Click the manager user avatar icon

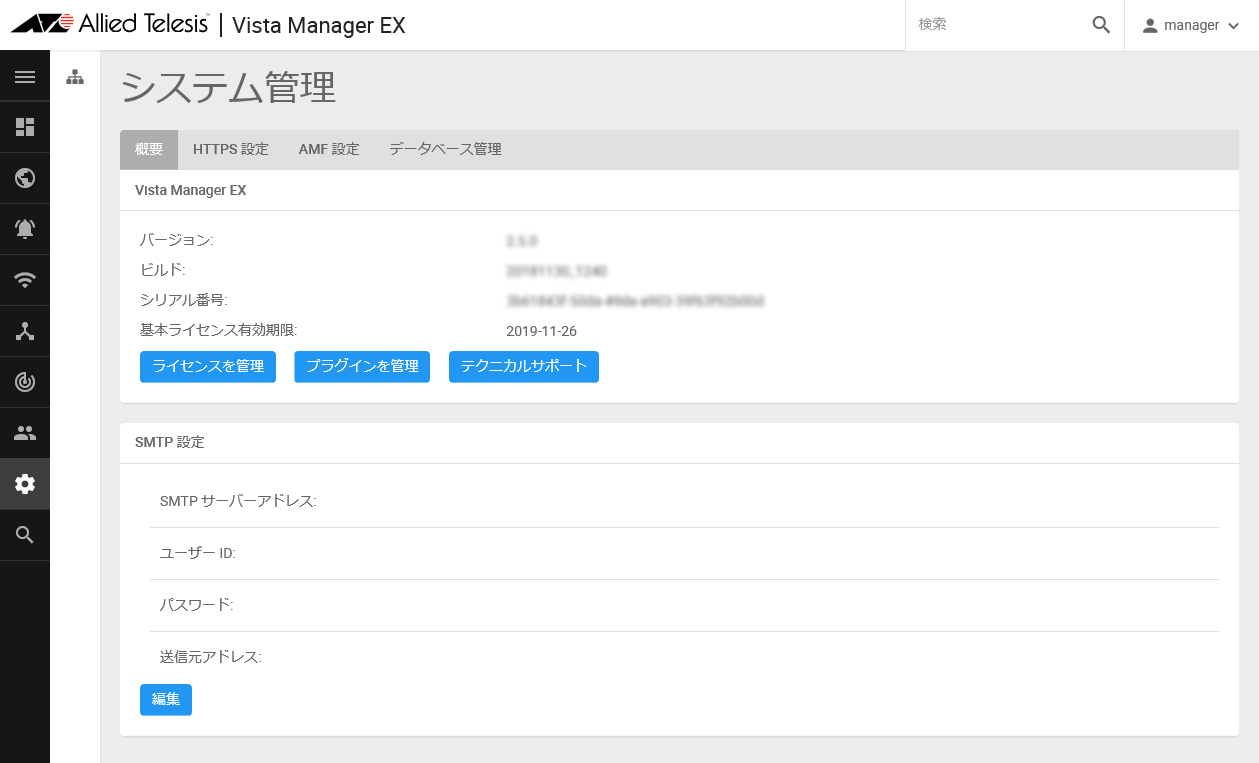[x=1150, y=25]
